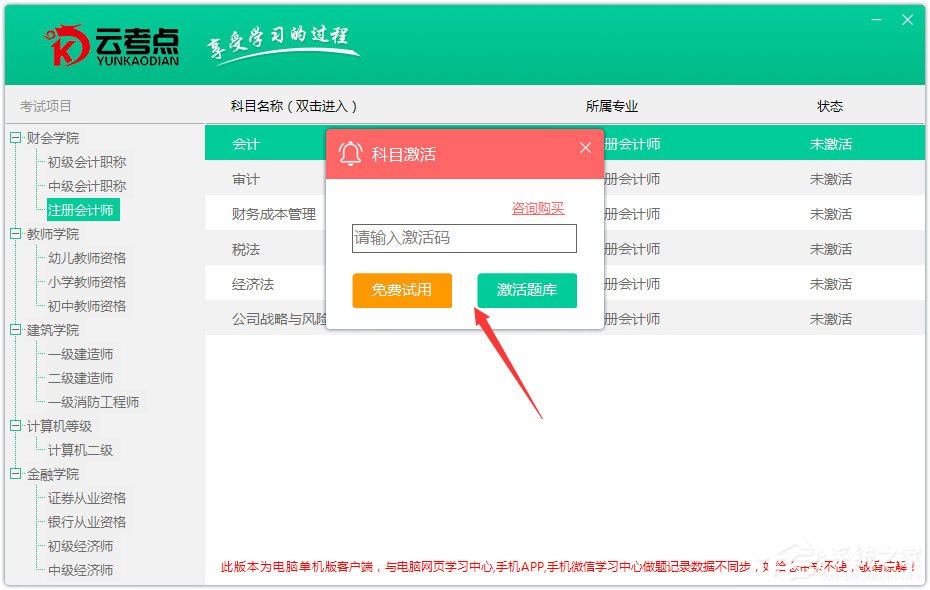Click the activation code input field
Viewport: 930px width, 590px height.
pos(464,238)
